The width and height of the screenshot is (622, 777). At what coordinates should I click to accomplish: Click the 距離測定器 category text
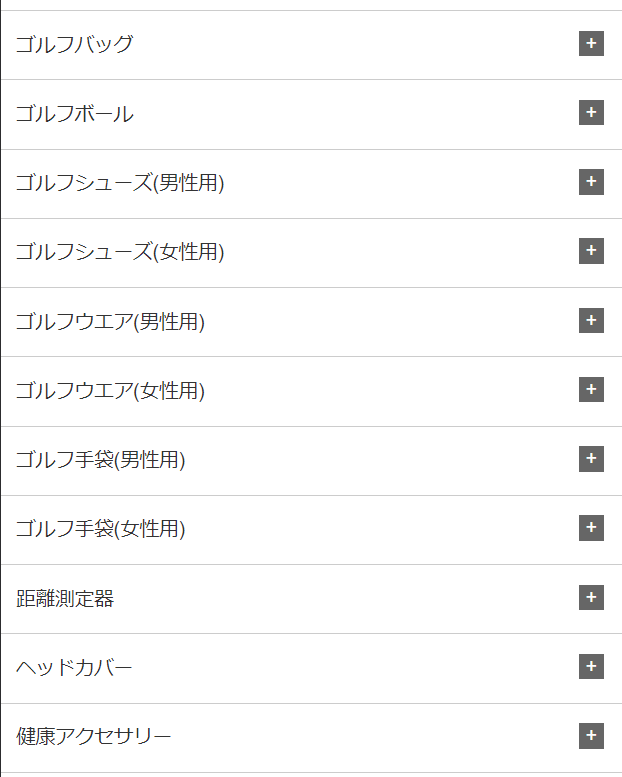click(65, 598)
